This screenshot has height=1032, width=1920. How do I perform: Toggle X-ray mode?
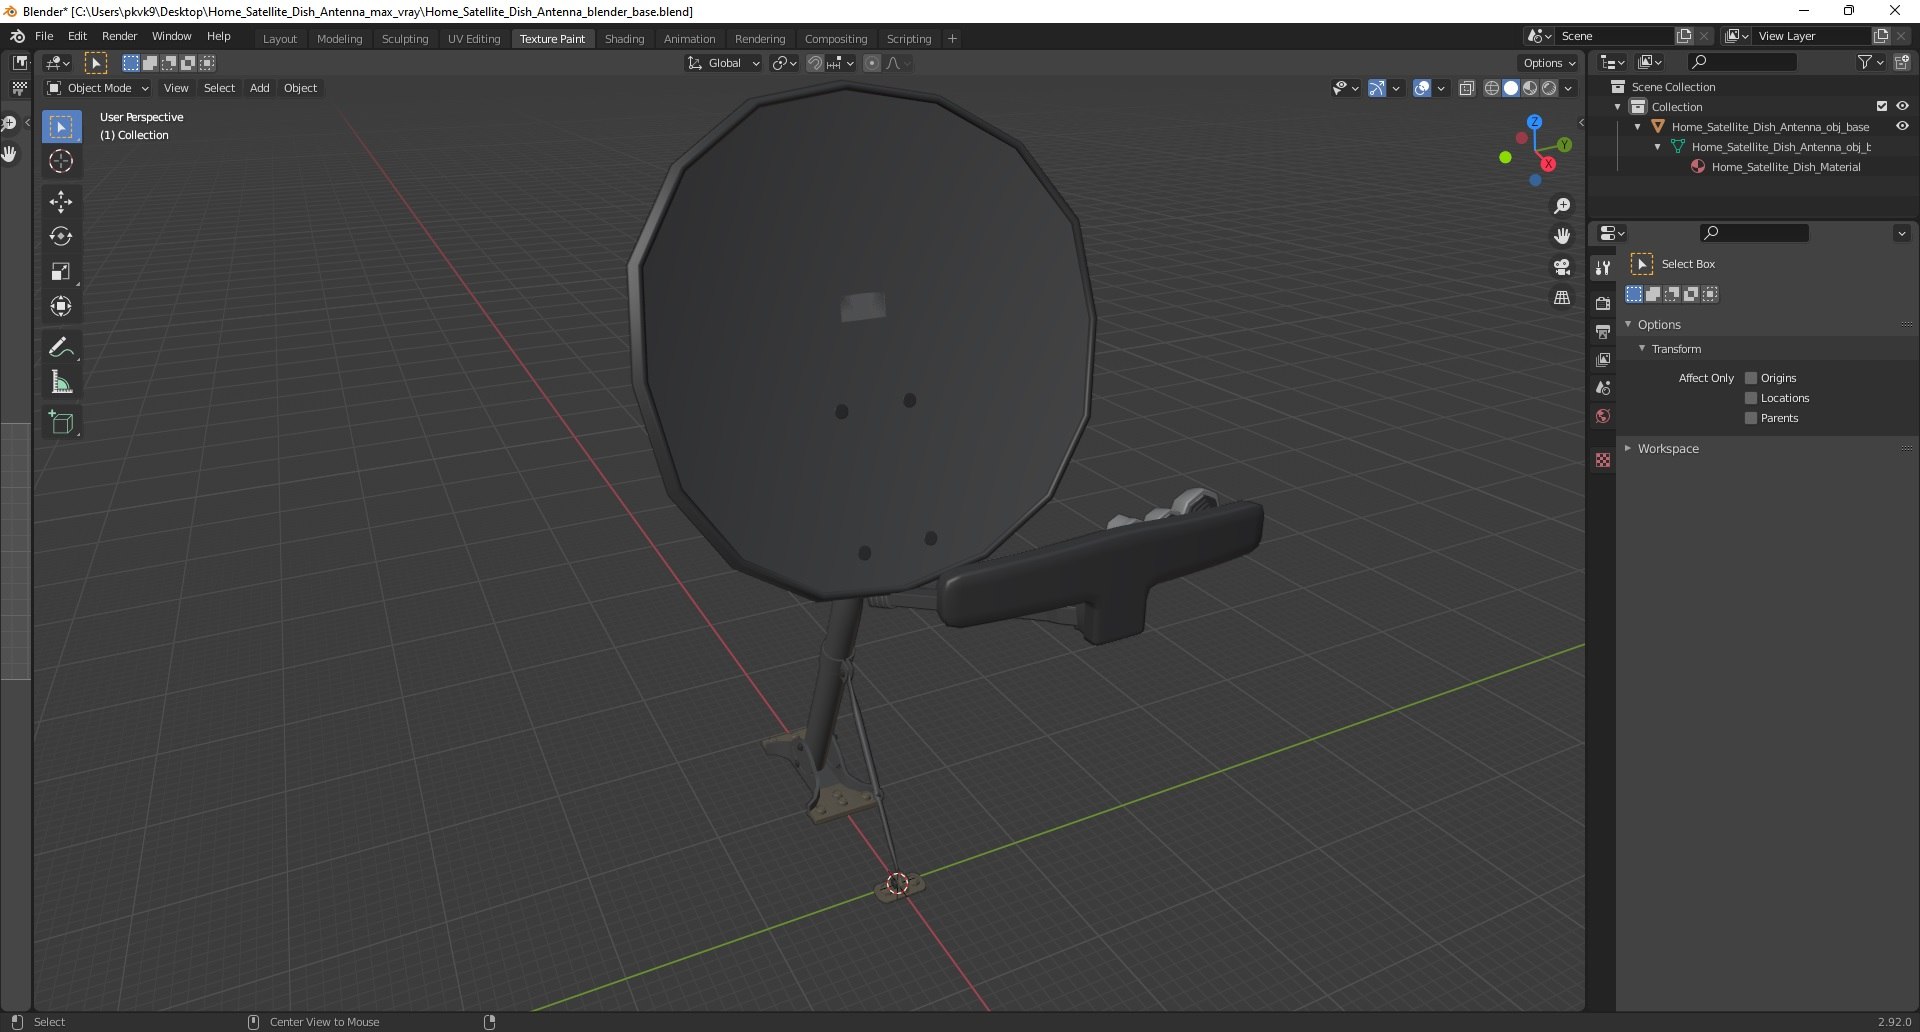tap(1467, 88)
